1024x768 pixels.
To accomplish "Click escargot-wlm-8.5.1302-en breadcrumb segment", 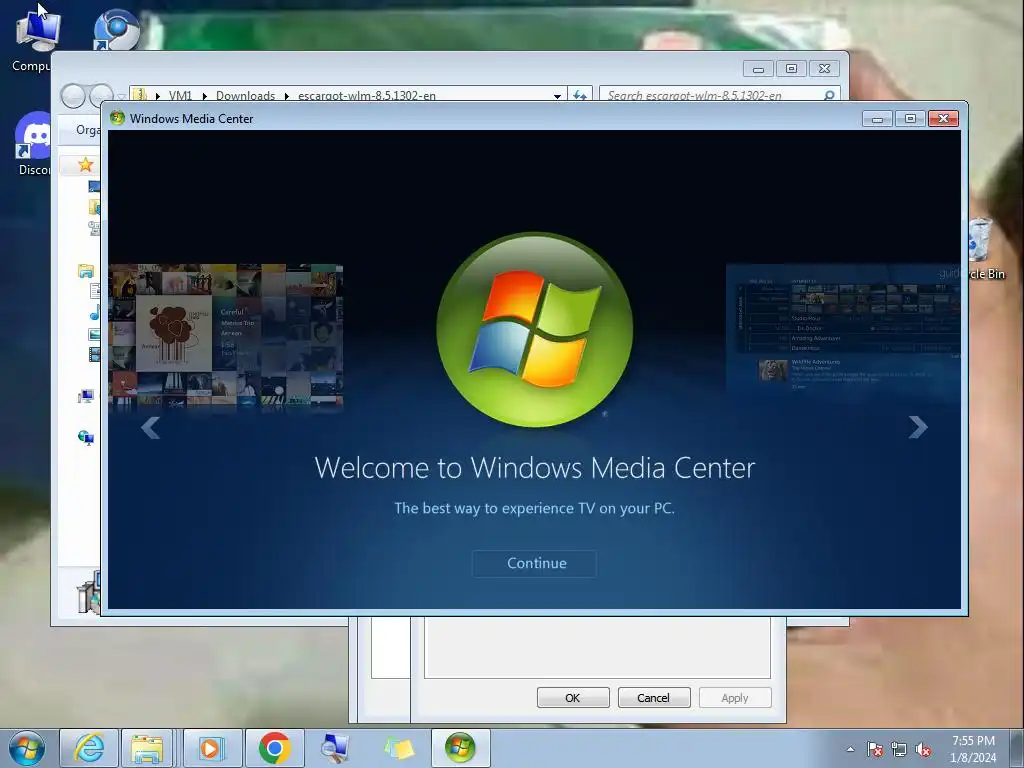I will [366, 95].
